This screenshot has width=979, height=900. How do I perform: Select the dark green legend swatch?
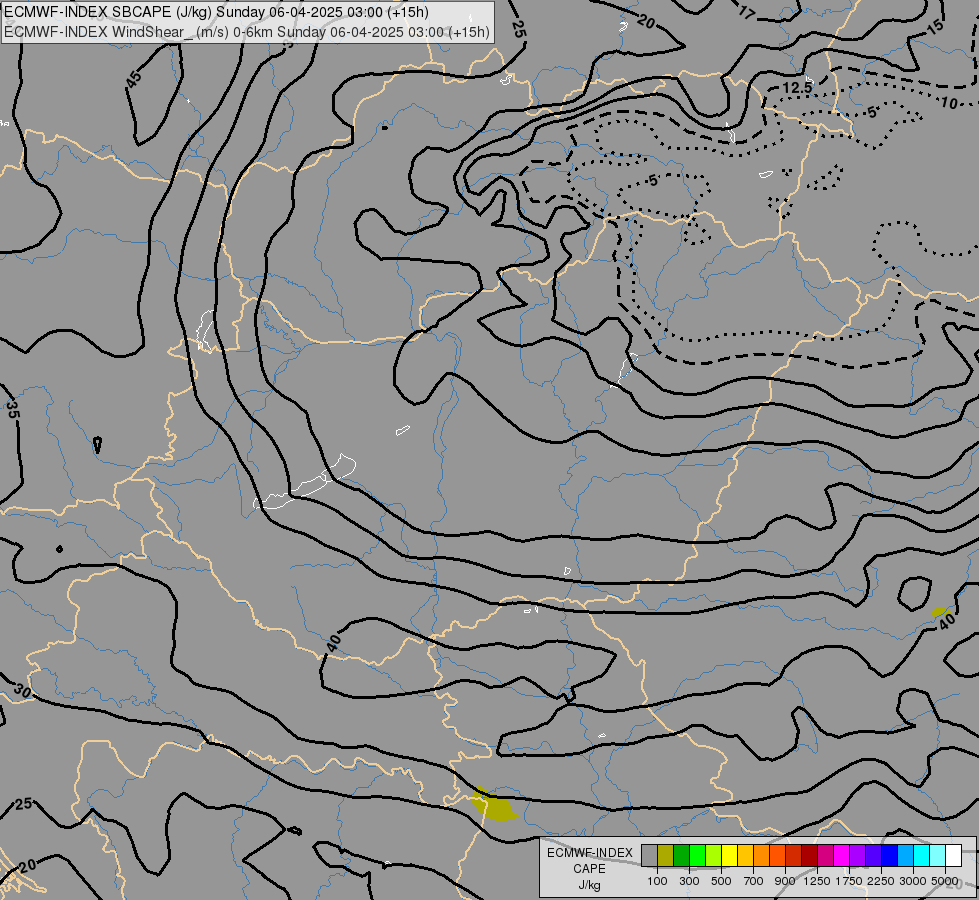pyautogui.click(x=681, y=855)
